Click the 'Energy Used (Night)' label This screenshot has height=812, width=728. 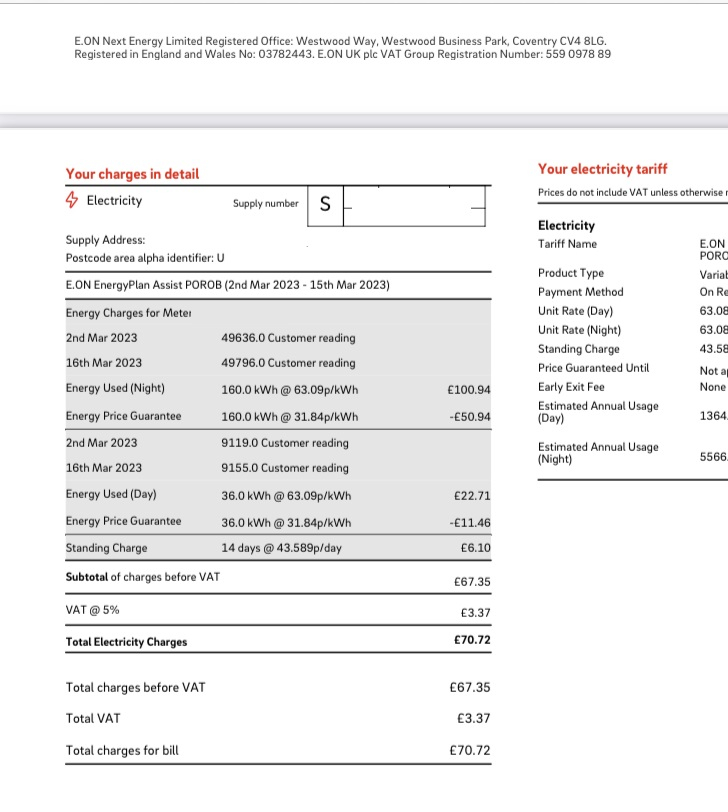click(115, 388)
